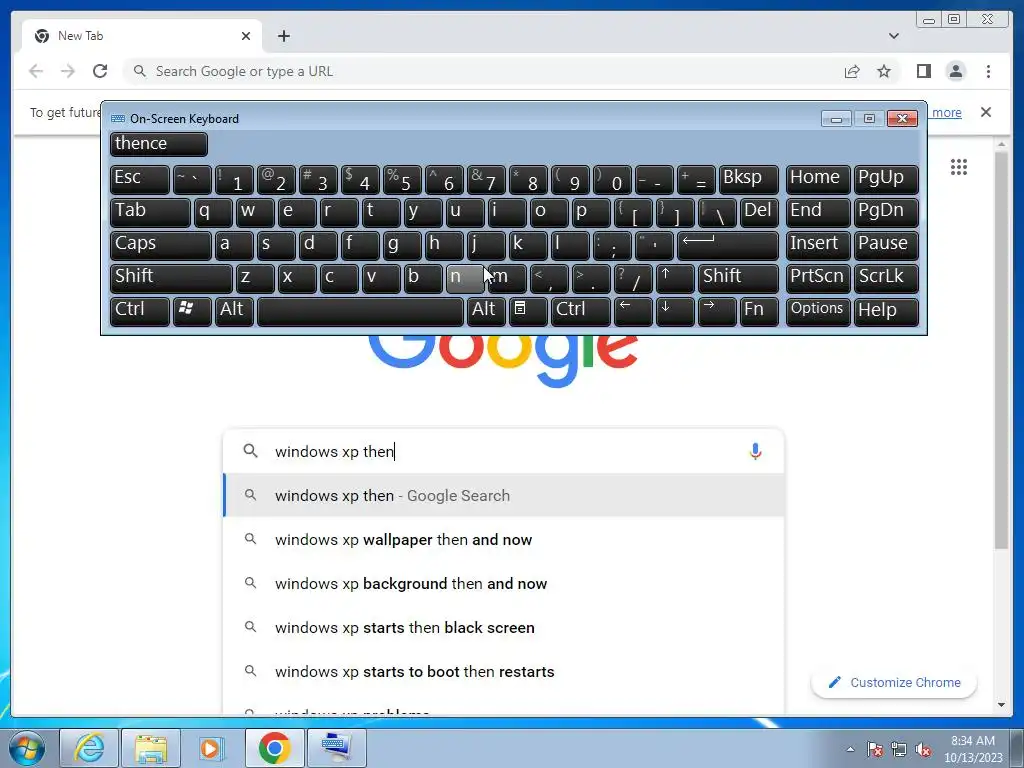Launch Internet Explorer from taskbar

point(89,748)
